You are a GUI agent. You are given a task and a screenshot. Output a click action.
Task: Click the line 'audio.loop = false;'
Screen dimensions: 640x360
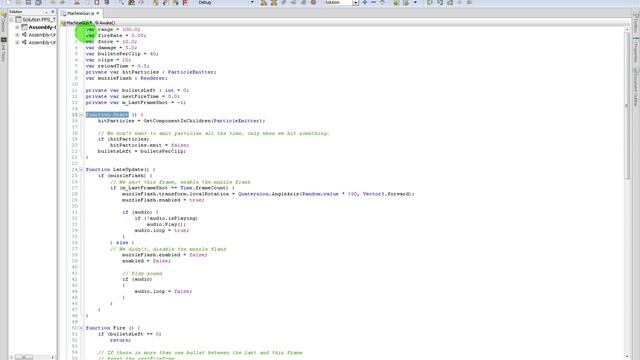click(163, 291)
